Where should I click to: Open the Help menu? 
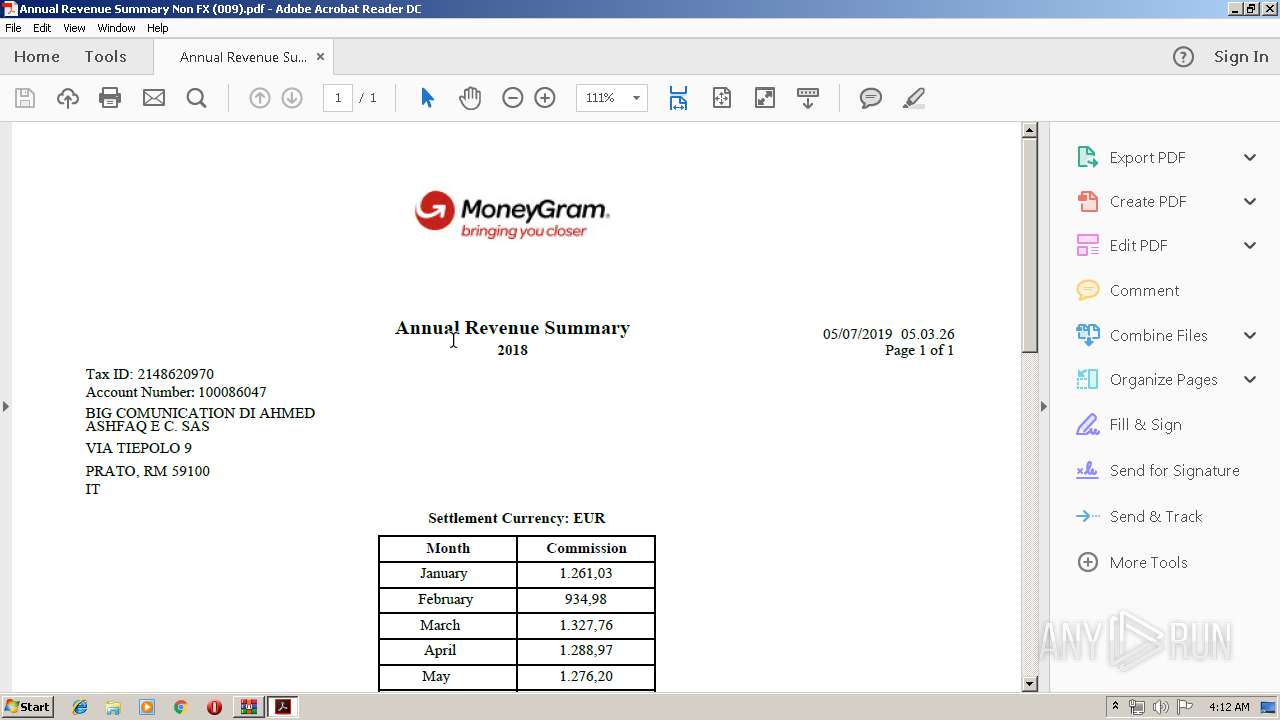[158, 28]
